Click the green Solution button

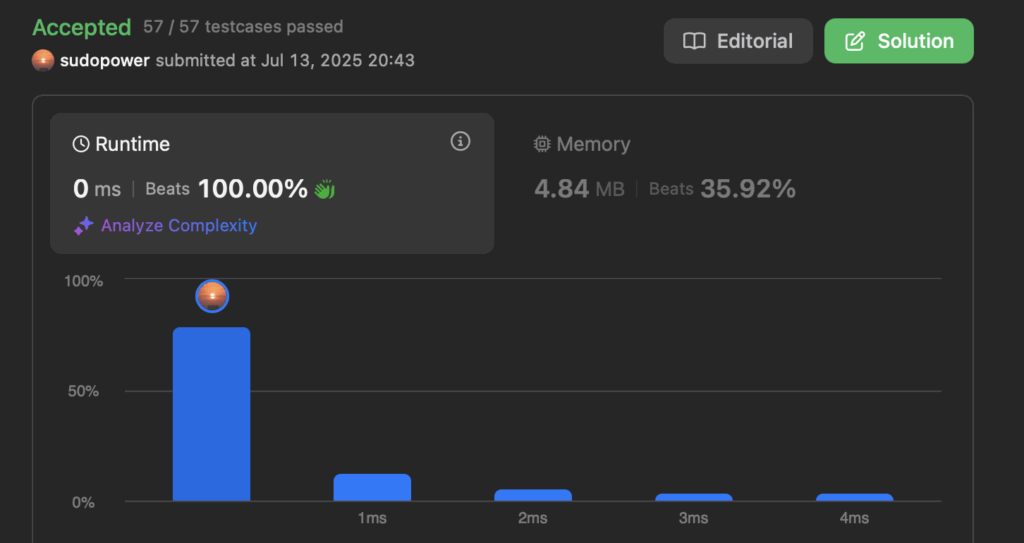point(899,41)
